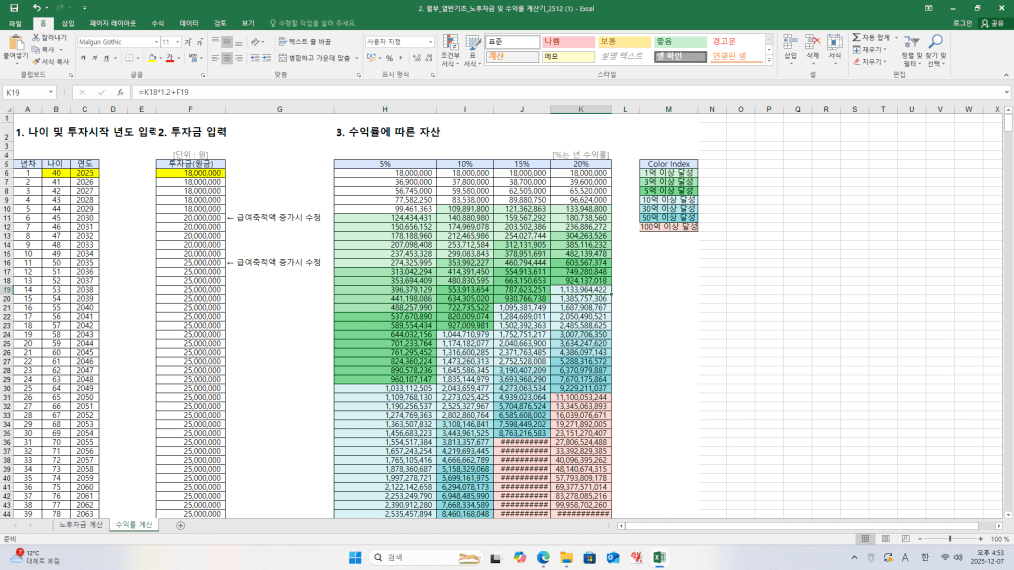Add a new sheet with plus icon
Image resolution: width=1014 pixels, height=570 pixels.
180,525
